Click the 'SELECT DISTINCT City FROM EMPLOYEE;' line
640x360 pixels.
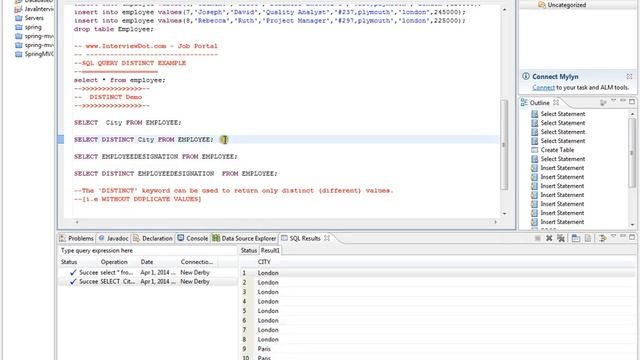[x=143, y=140]
